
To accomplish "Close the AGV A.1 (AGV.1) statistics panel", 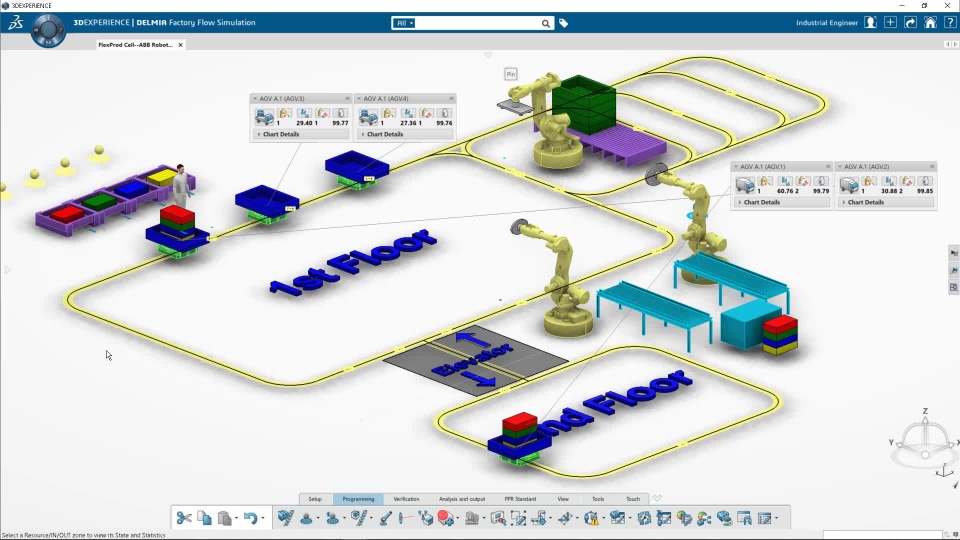I will click(828, 167).
